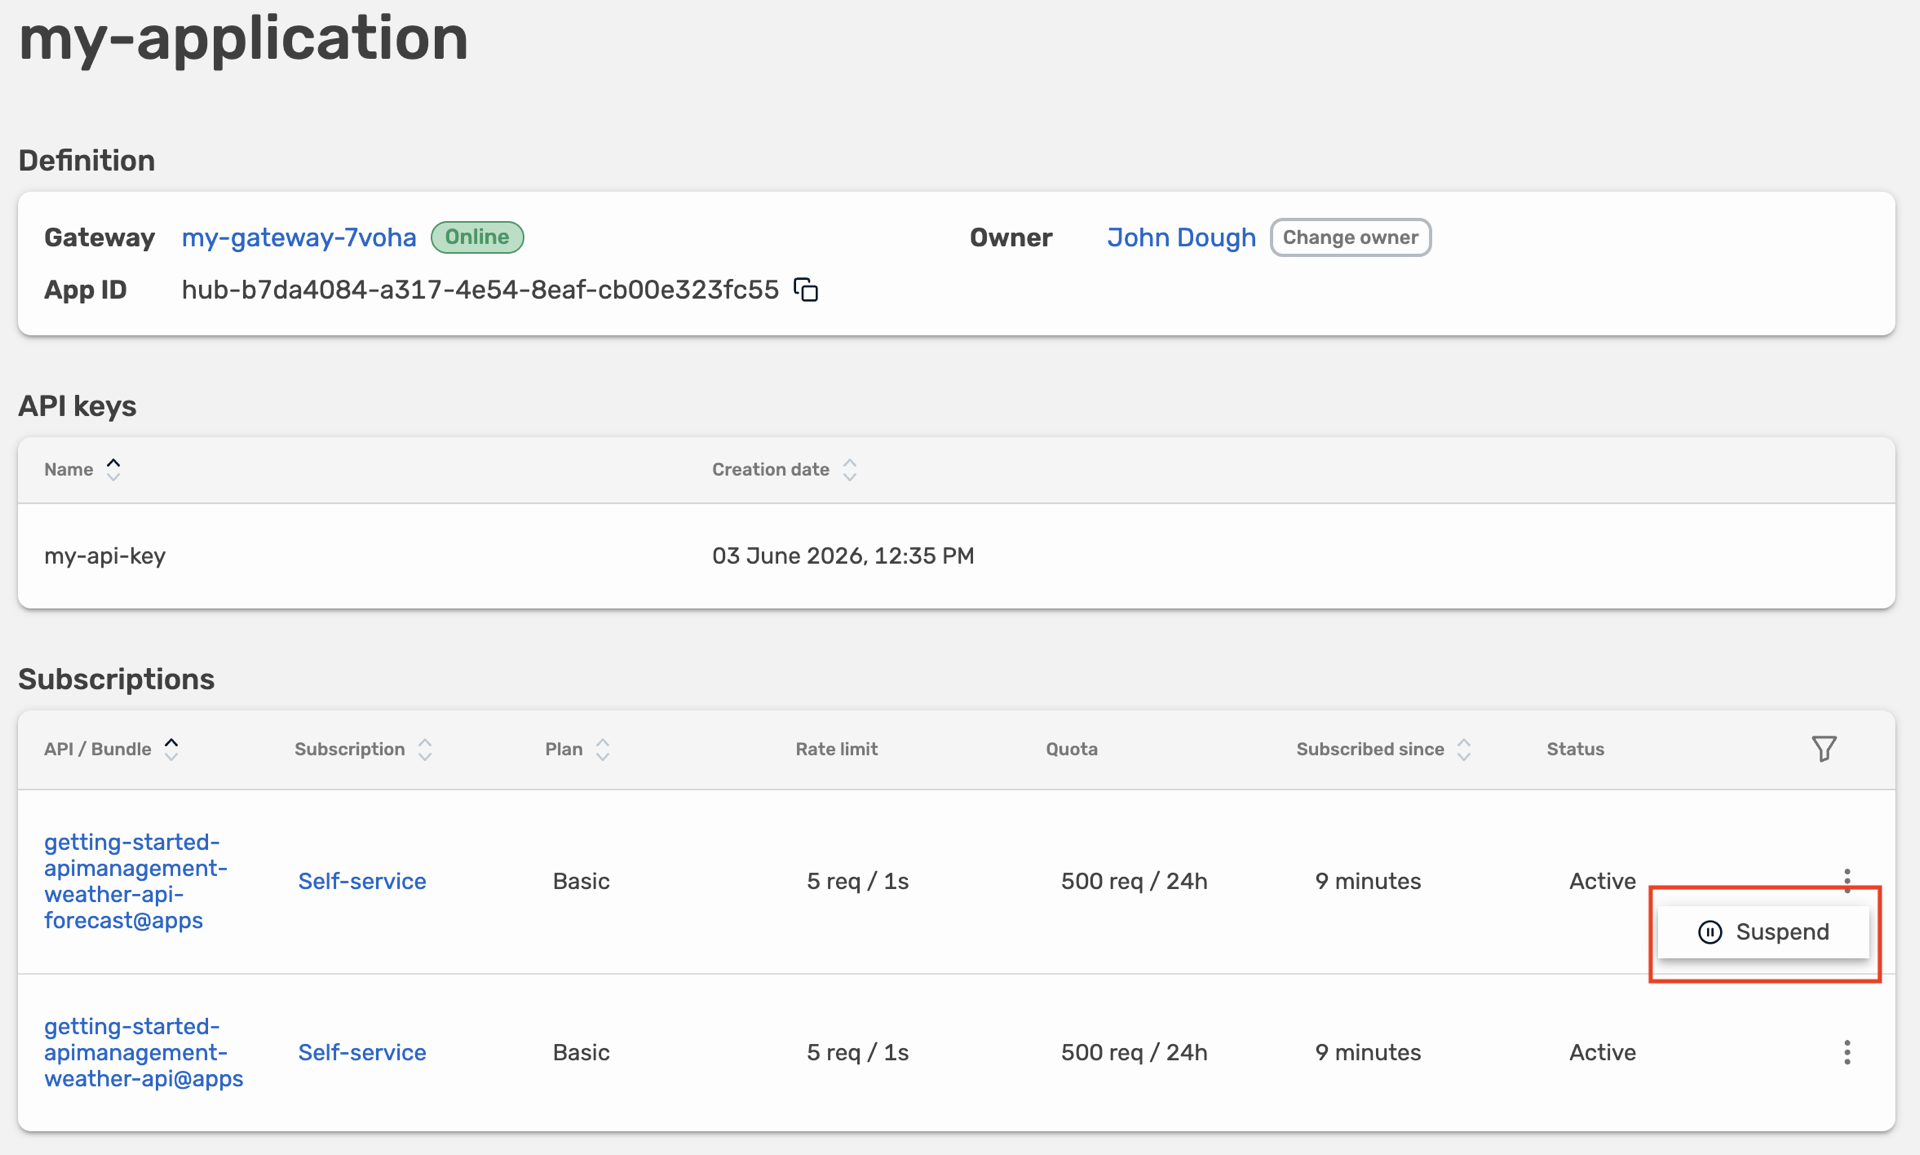Viewport: 1920px width, 1155px height.
Task: Click Basic plan in the weather-api-forecast row
Action: click(581, 881)
